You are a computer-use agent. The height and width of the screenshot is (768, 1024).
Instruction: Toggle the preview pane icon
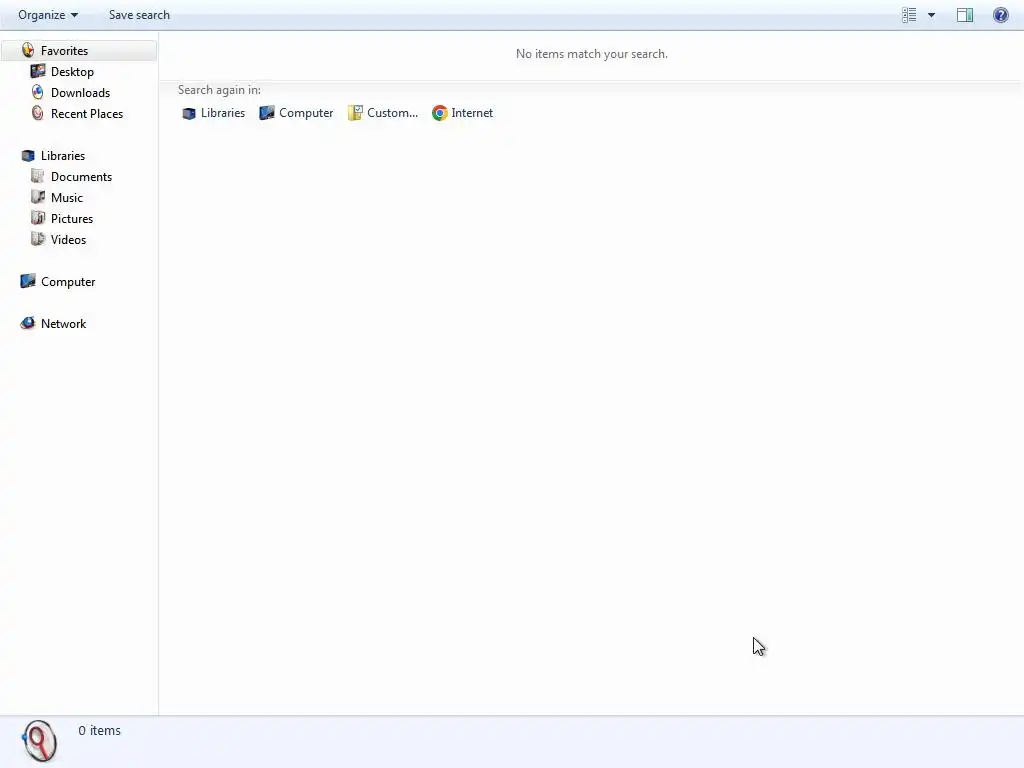coord(965,14)
